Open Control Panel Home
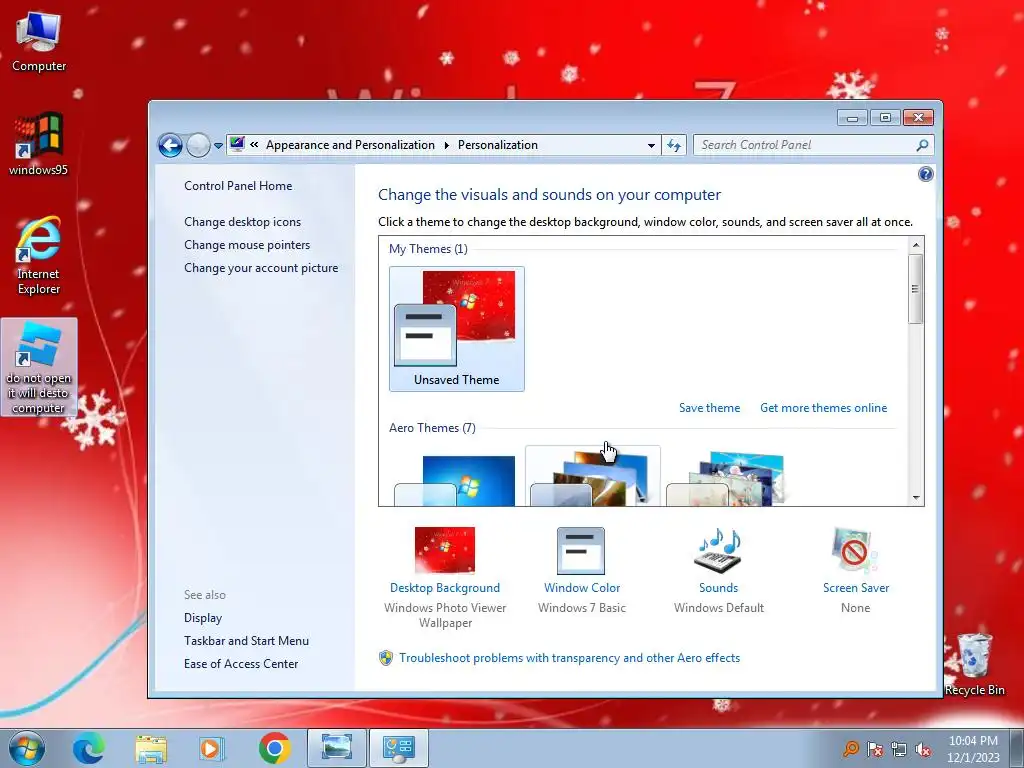This screenshot has width=1024, height=768. pos(238,185)
